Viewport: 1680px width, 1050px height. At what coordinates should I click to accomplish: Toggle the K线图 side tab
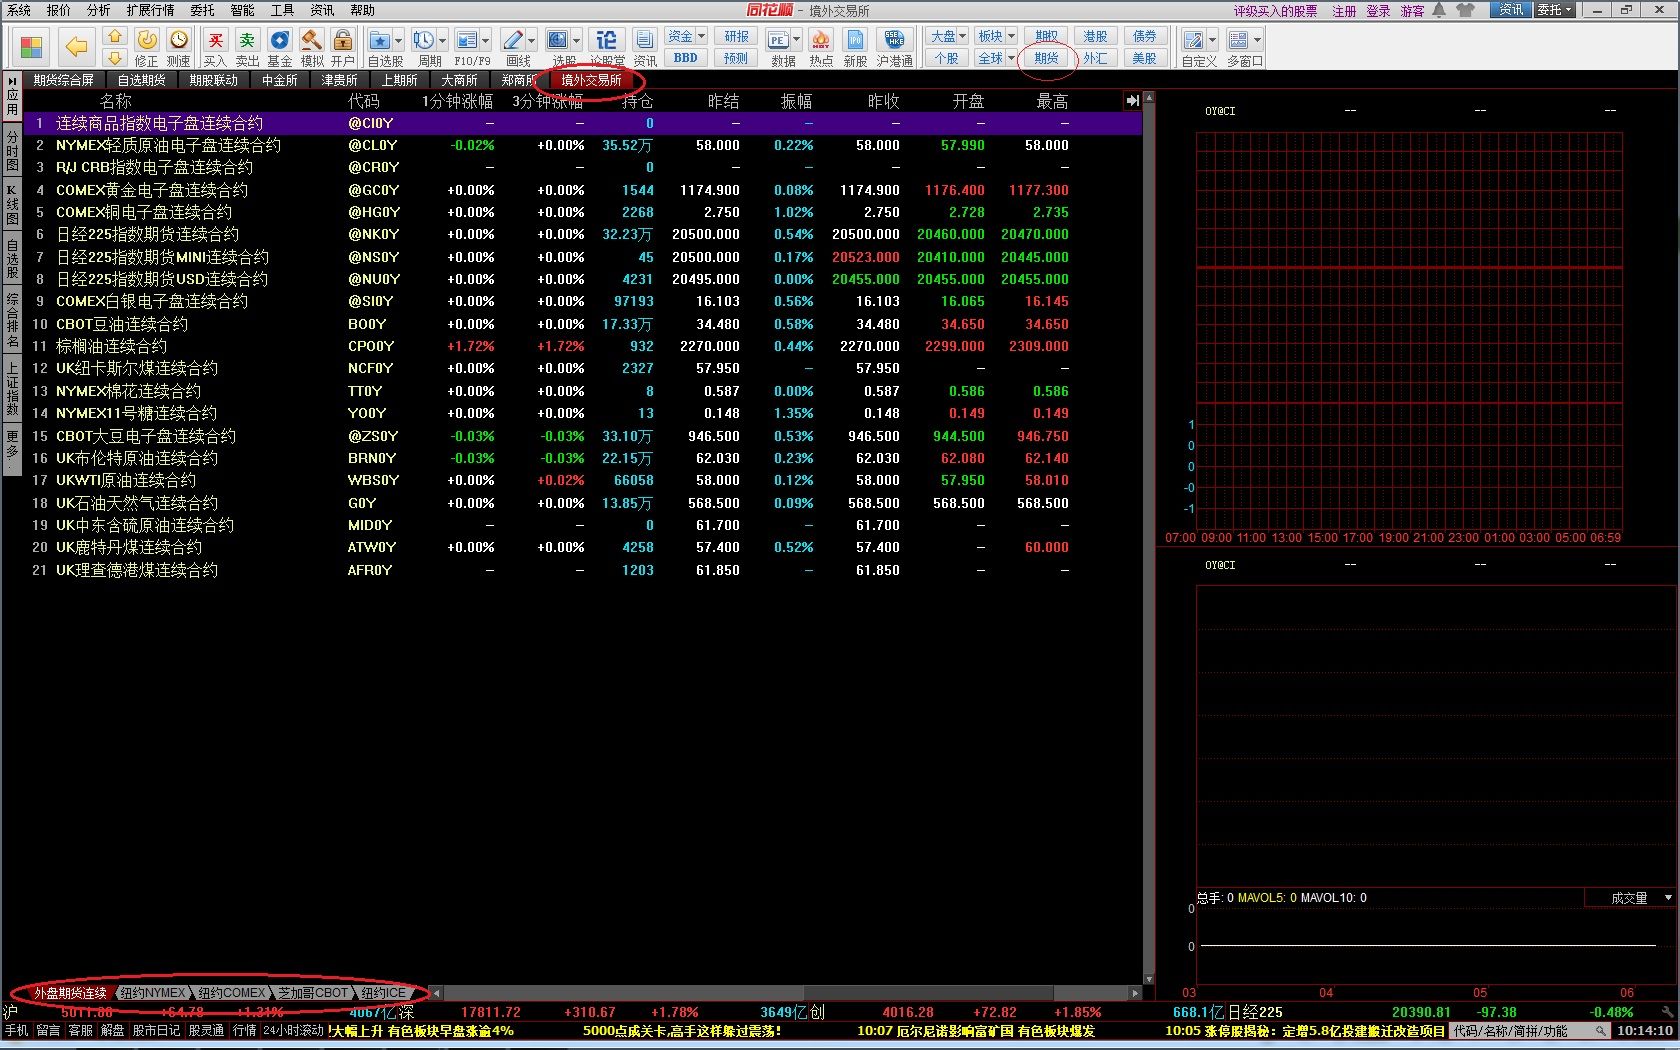12,205
